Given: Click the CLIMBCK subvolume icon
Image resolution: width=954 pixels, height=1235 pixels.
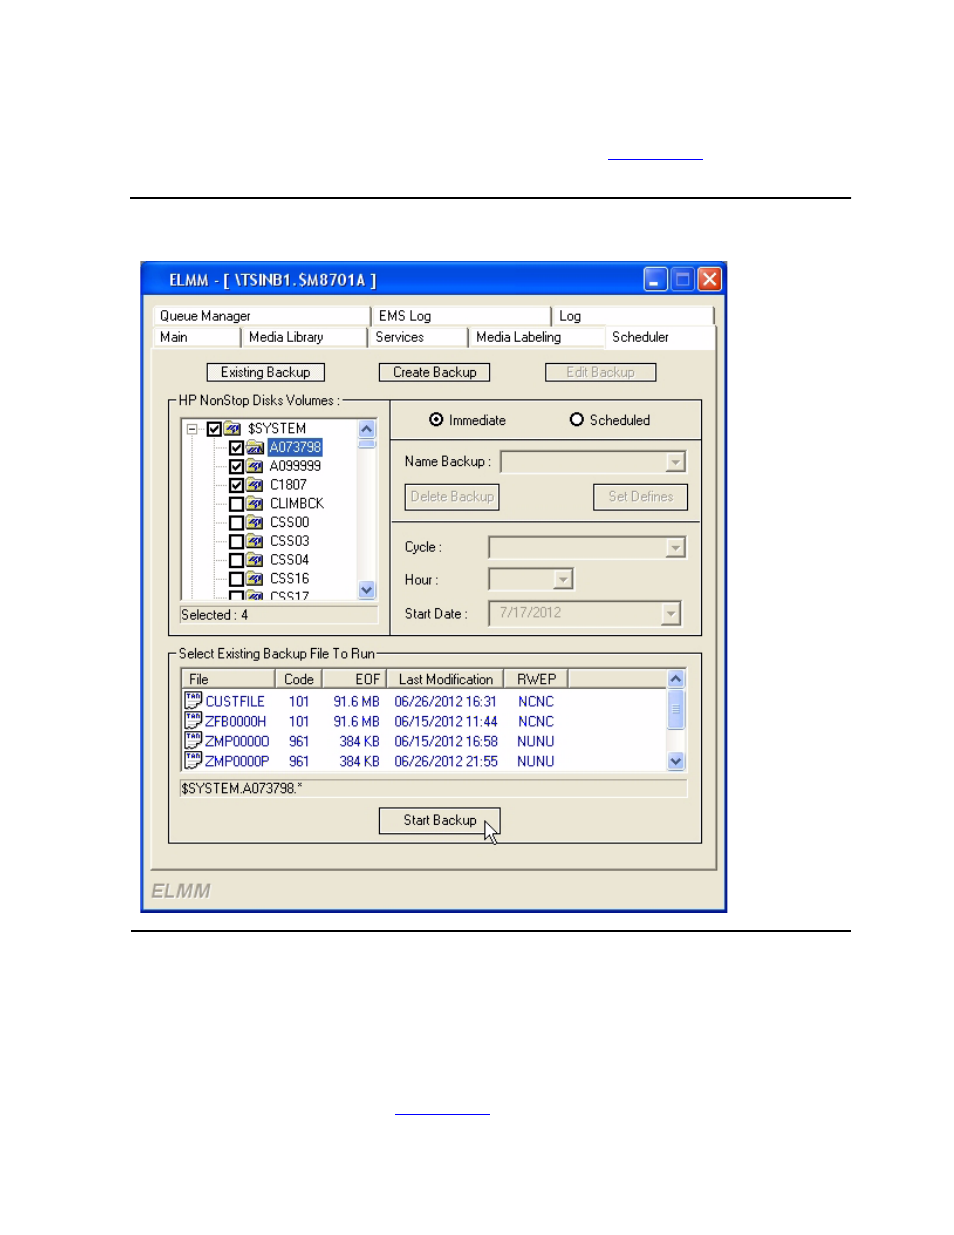Looking at the screenshot, I should click(x=255, y=504).
